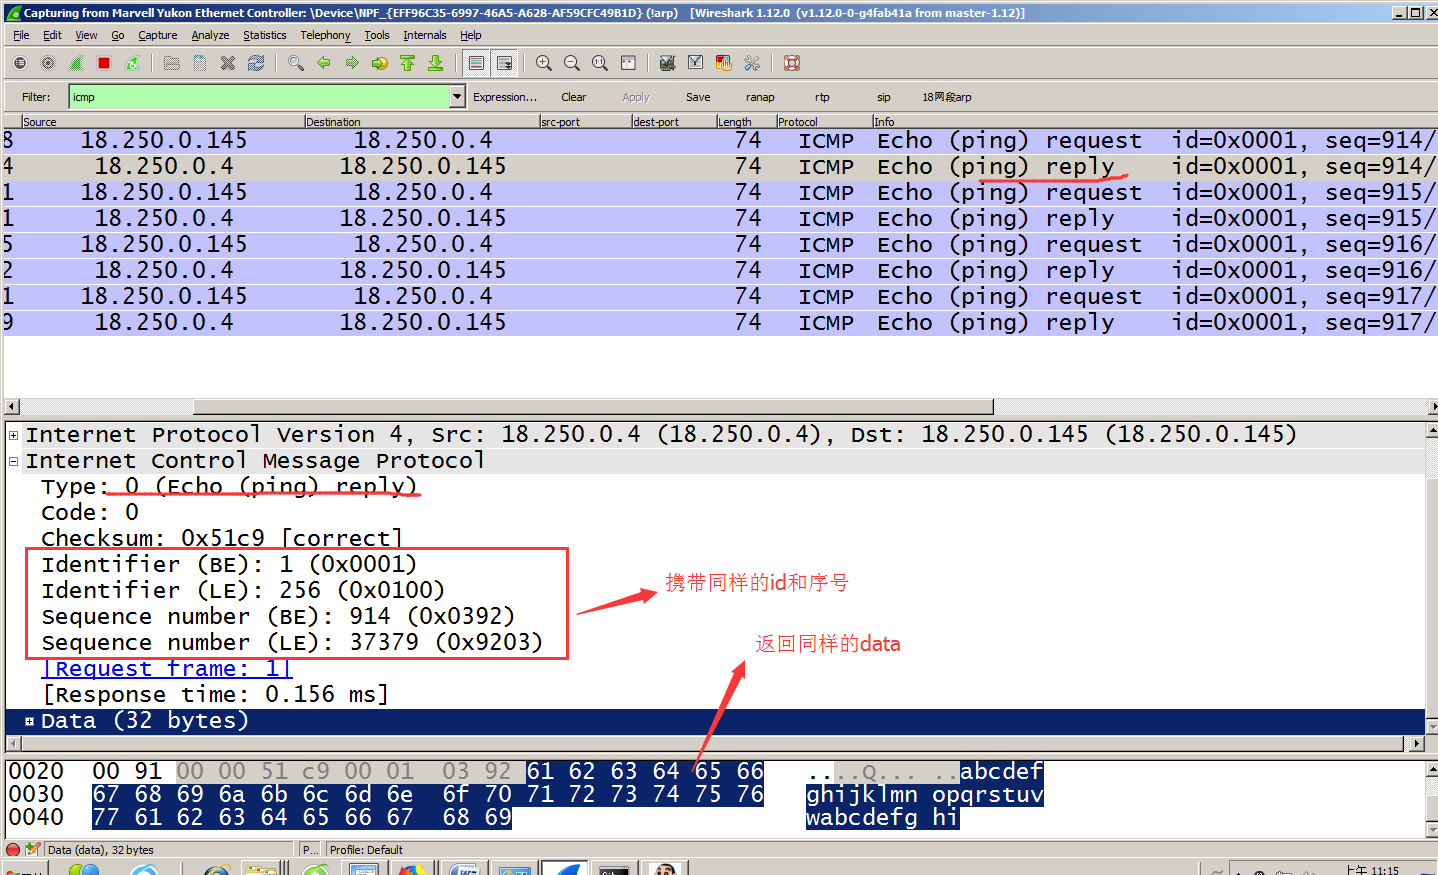The width and height of the screenshot is (1438, 875).
Task: Open the capture interfaces list icon
Action: (20, 63)
